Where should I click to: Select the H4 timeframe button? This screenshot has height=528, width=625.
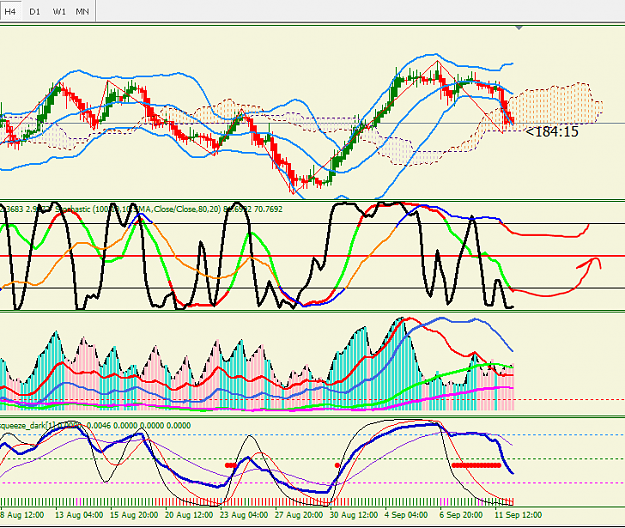[x=10, y=12]
